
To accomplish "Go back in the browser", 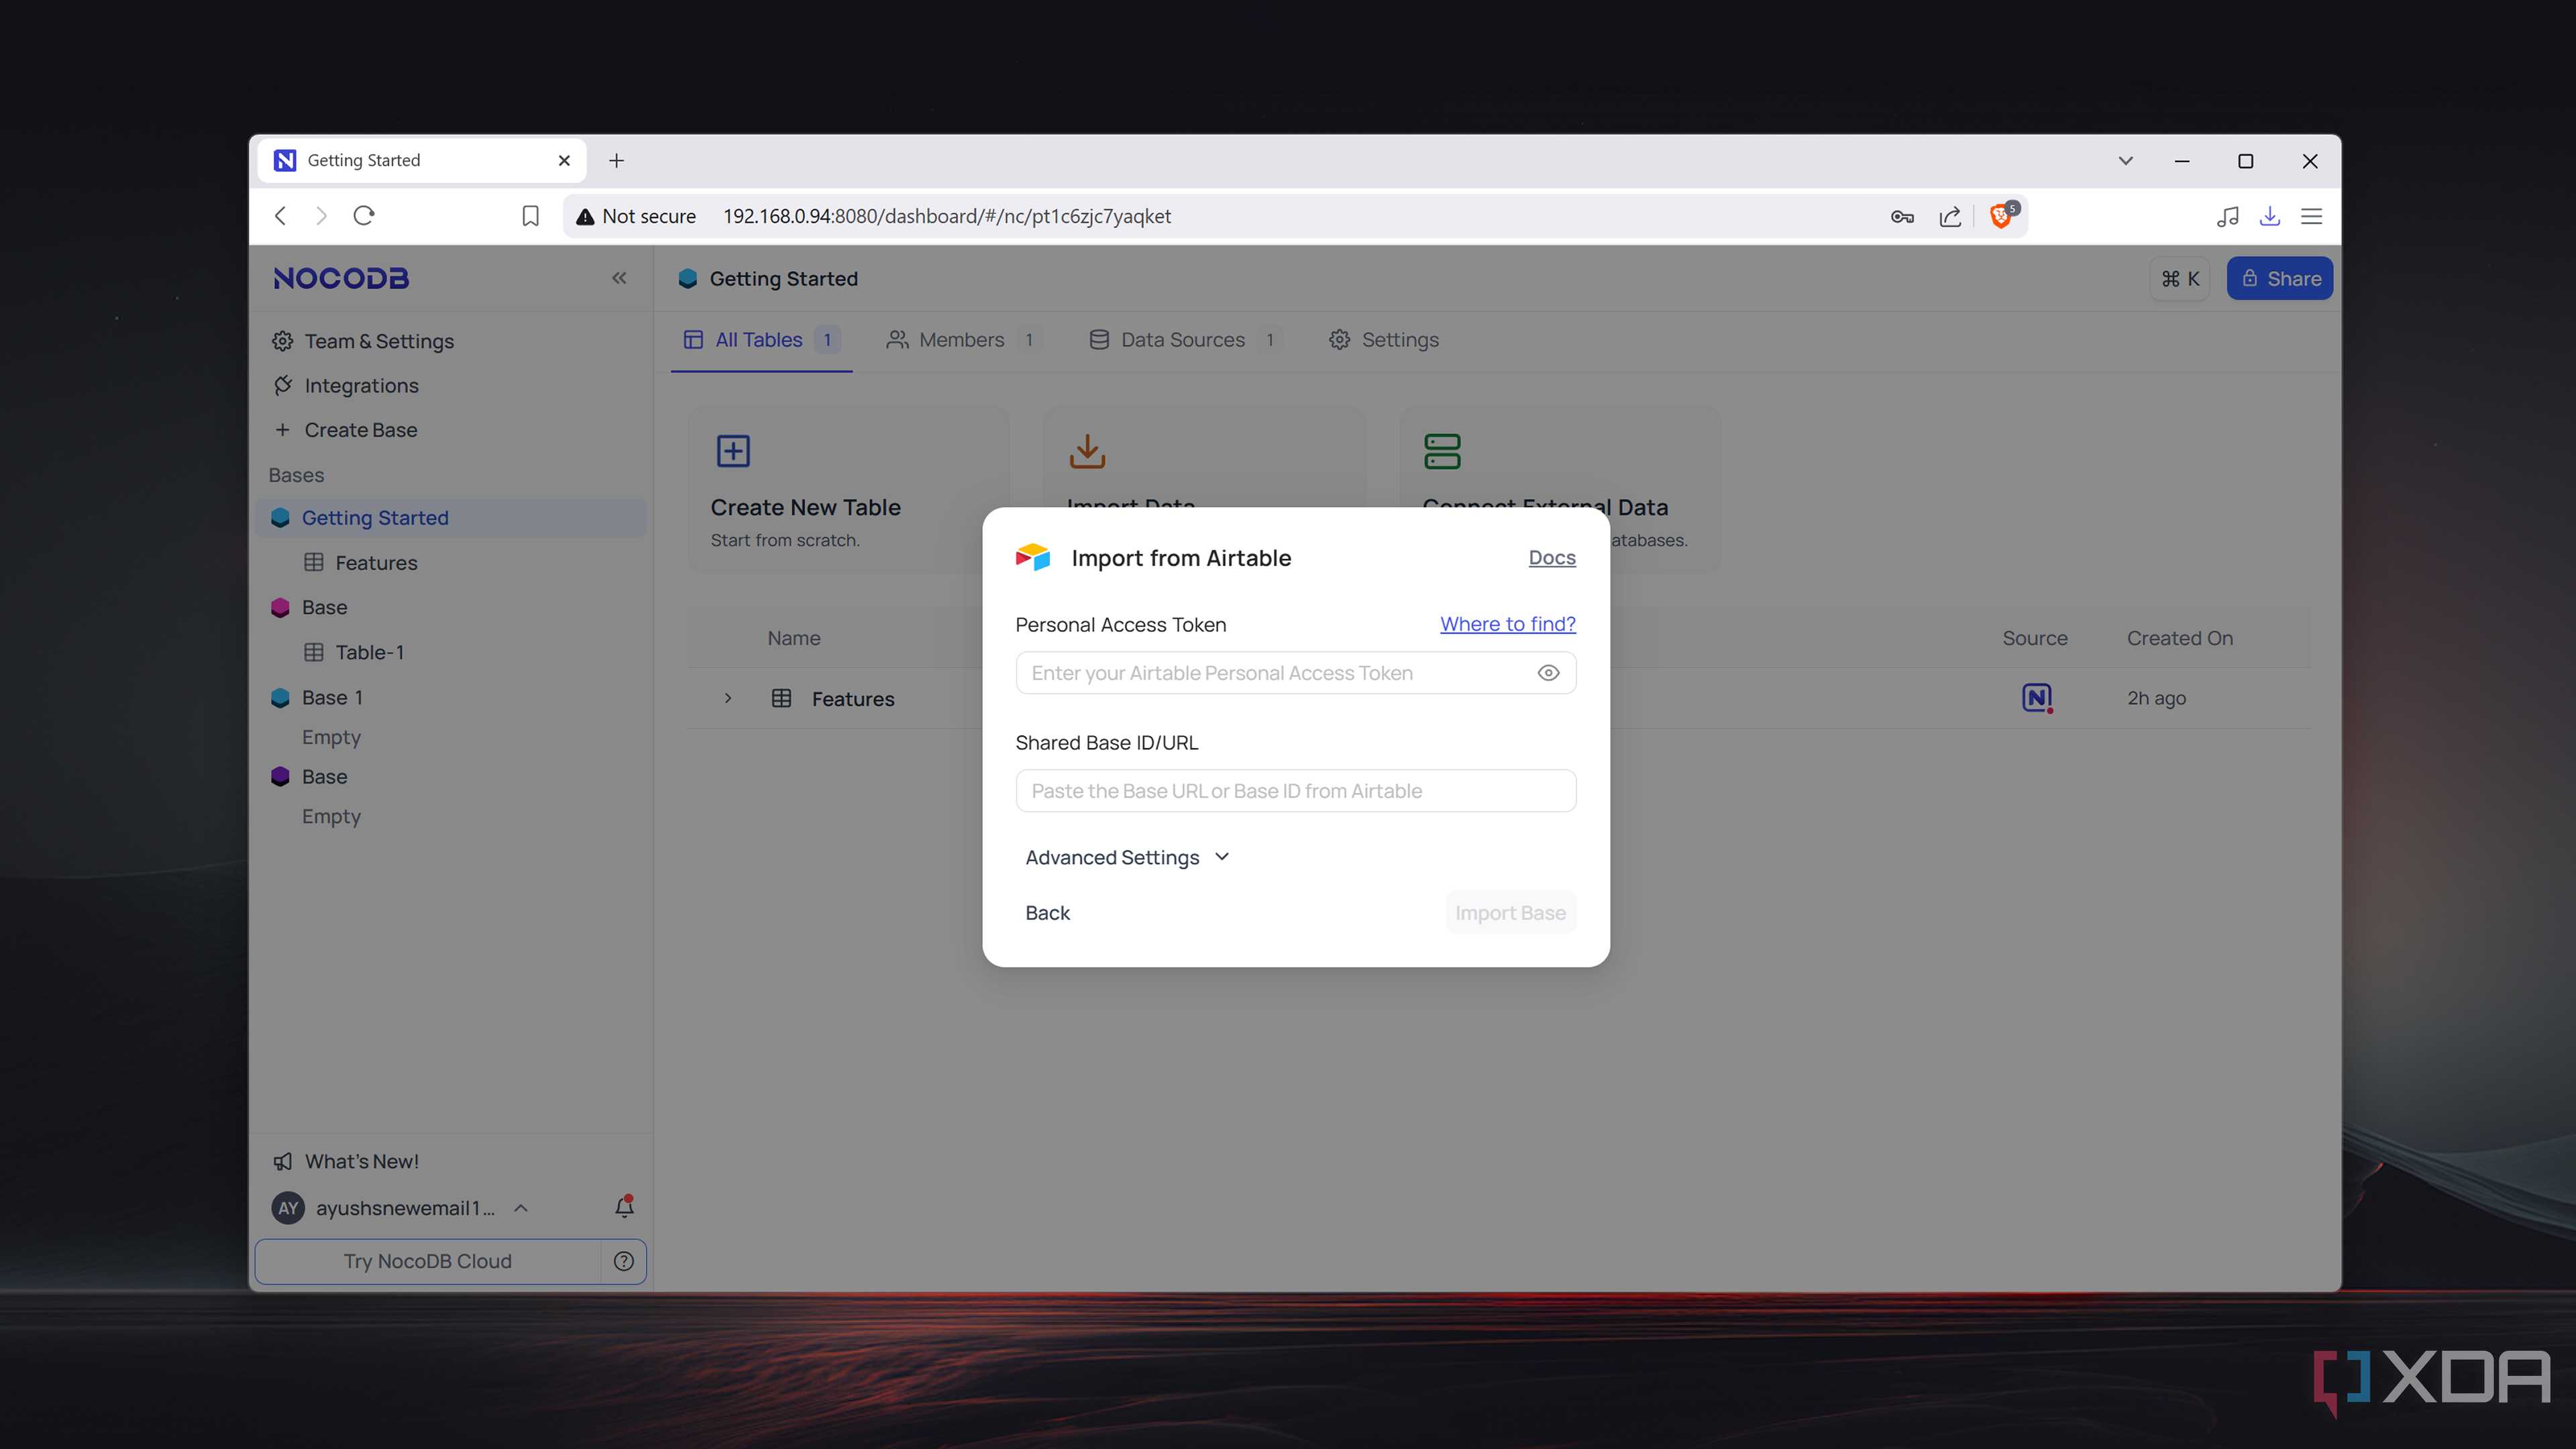I will click(x=281, y=216).
